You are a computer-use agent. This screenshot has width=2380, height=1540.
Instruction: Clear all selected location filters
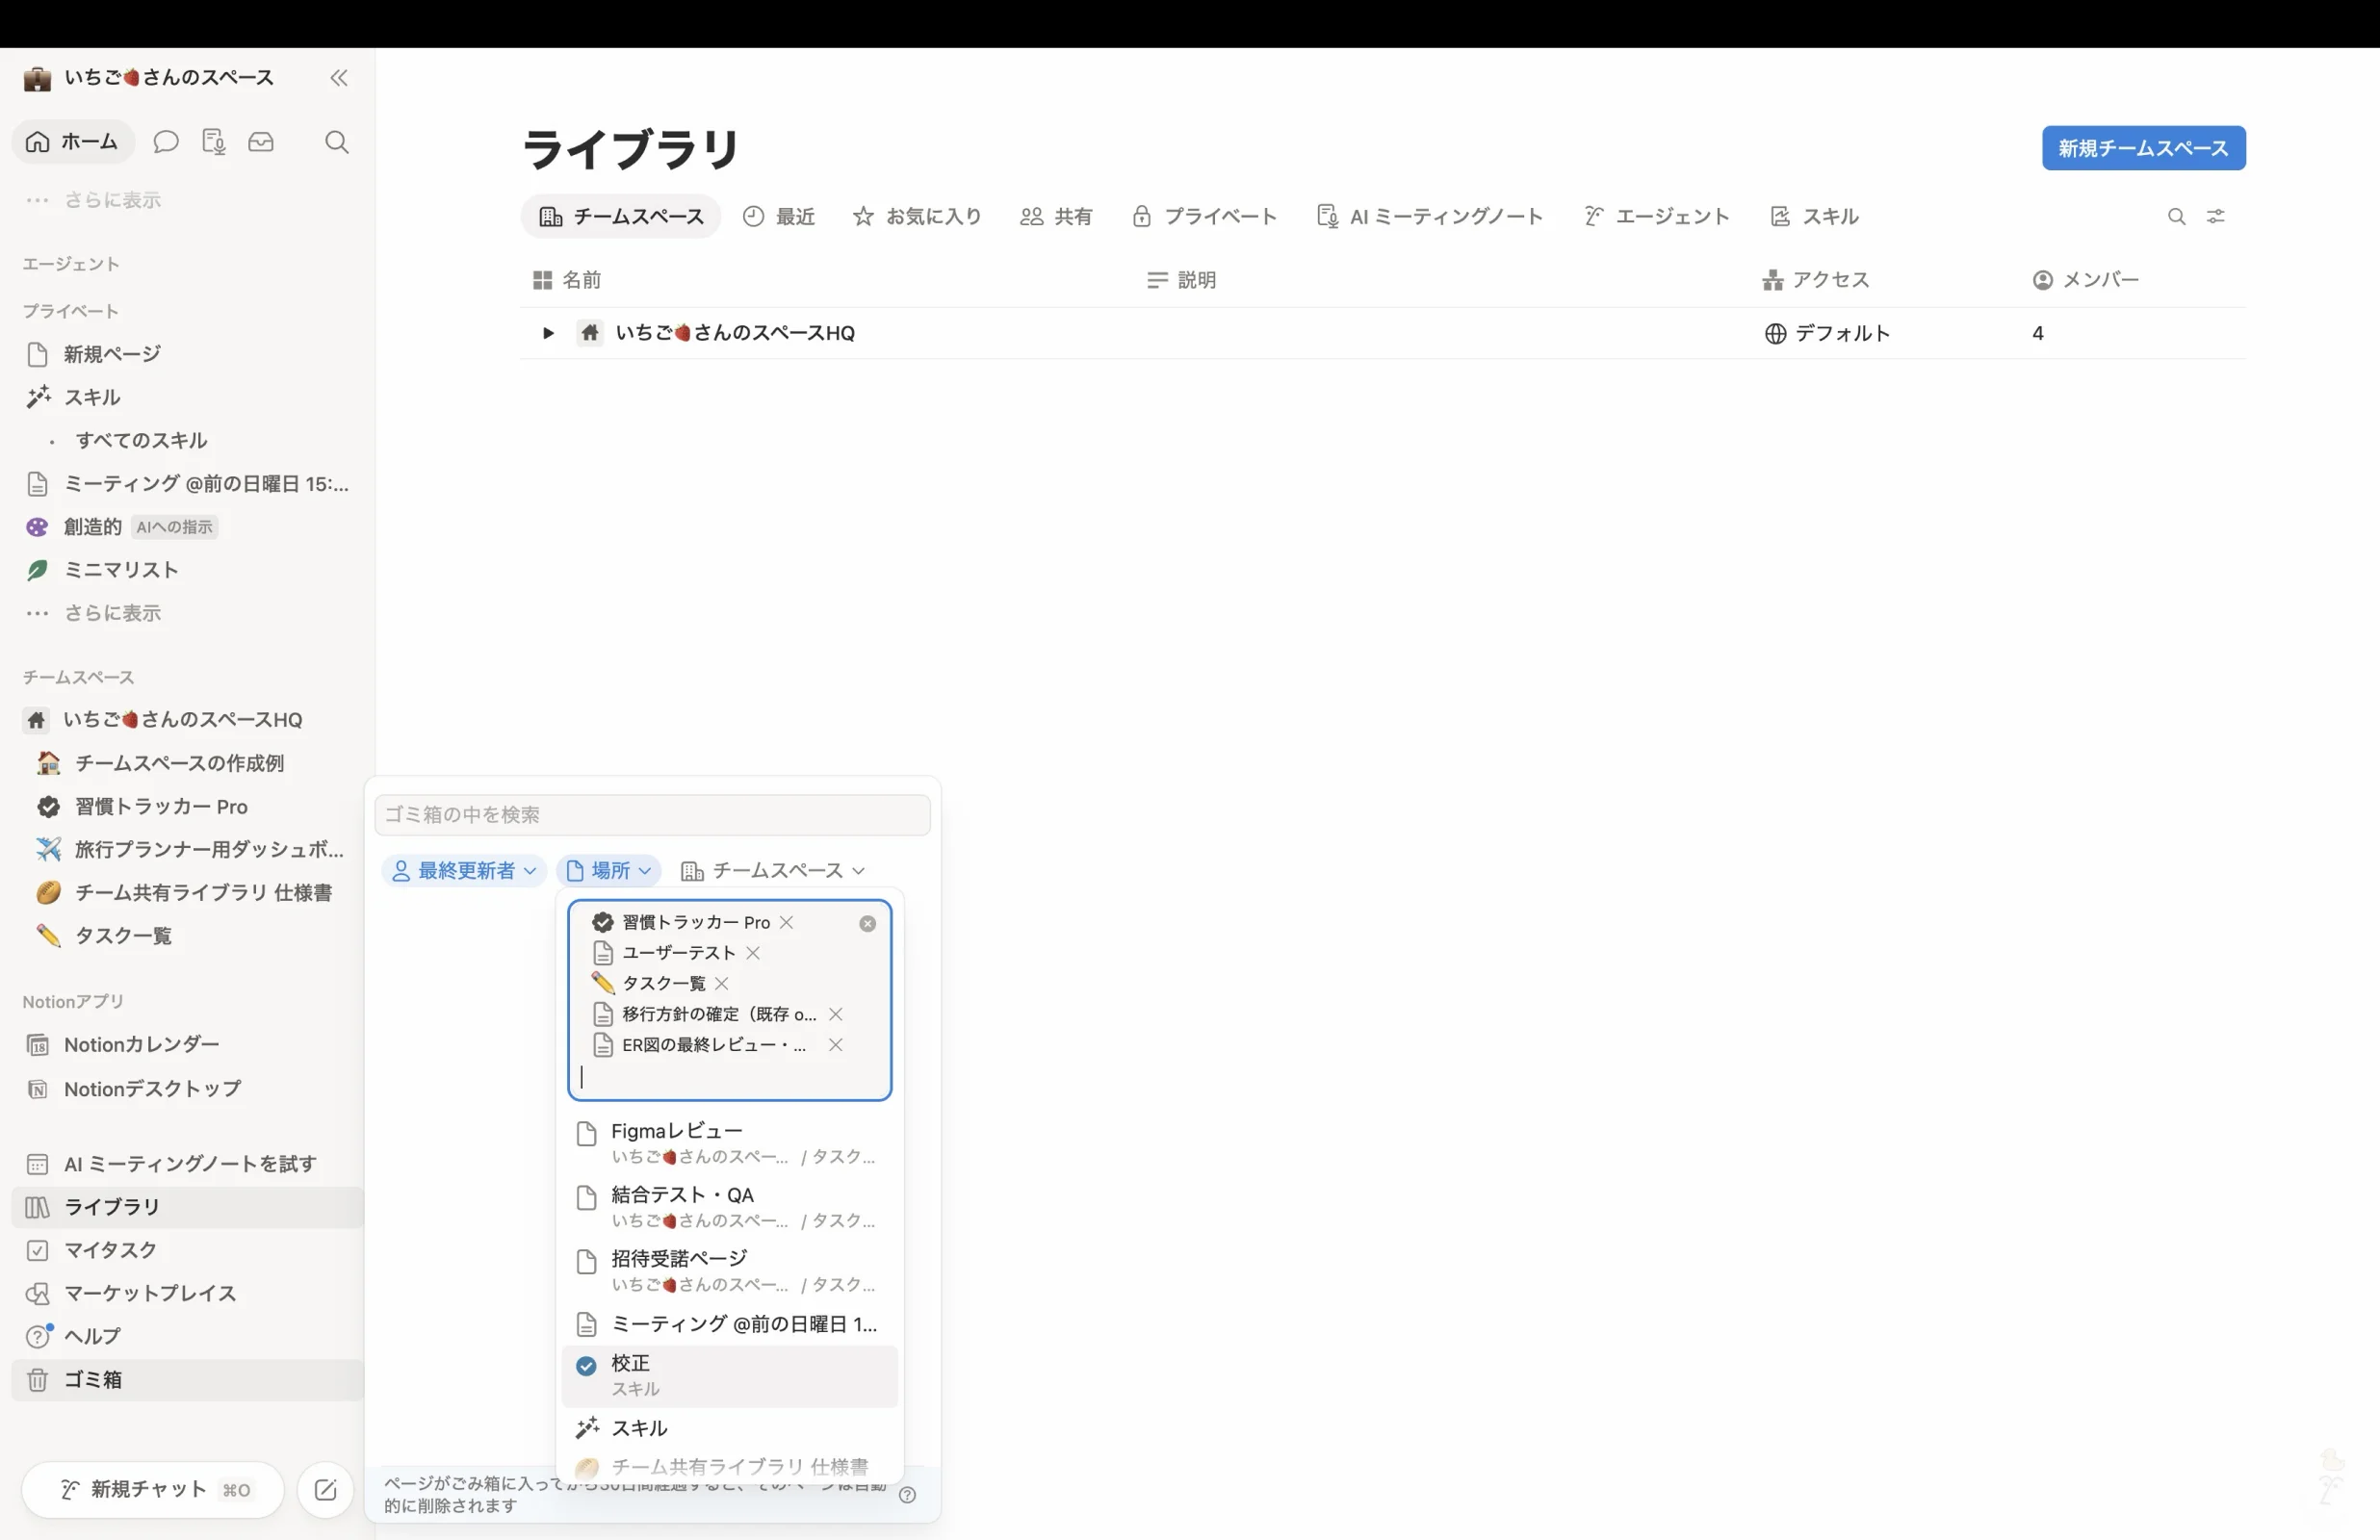click(867, 923)
